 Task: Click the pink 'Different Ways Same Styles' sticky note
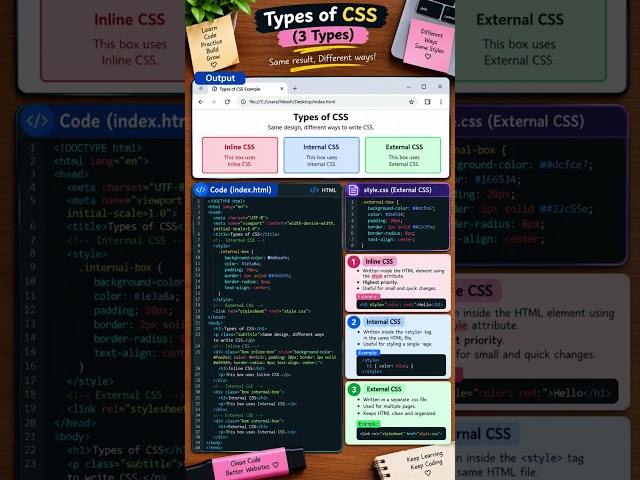click(429, 45)
